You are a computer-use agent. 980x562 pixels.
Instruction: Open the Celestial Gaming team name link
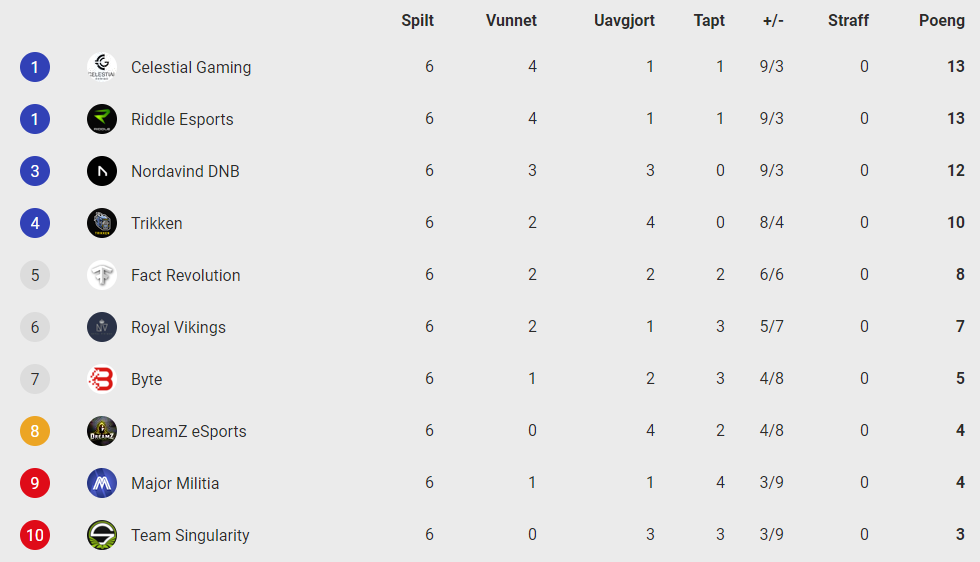pos(191,67)
